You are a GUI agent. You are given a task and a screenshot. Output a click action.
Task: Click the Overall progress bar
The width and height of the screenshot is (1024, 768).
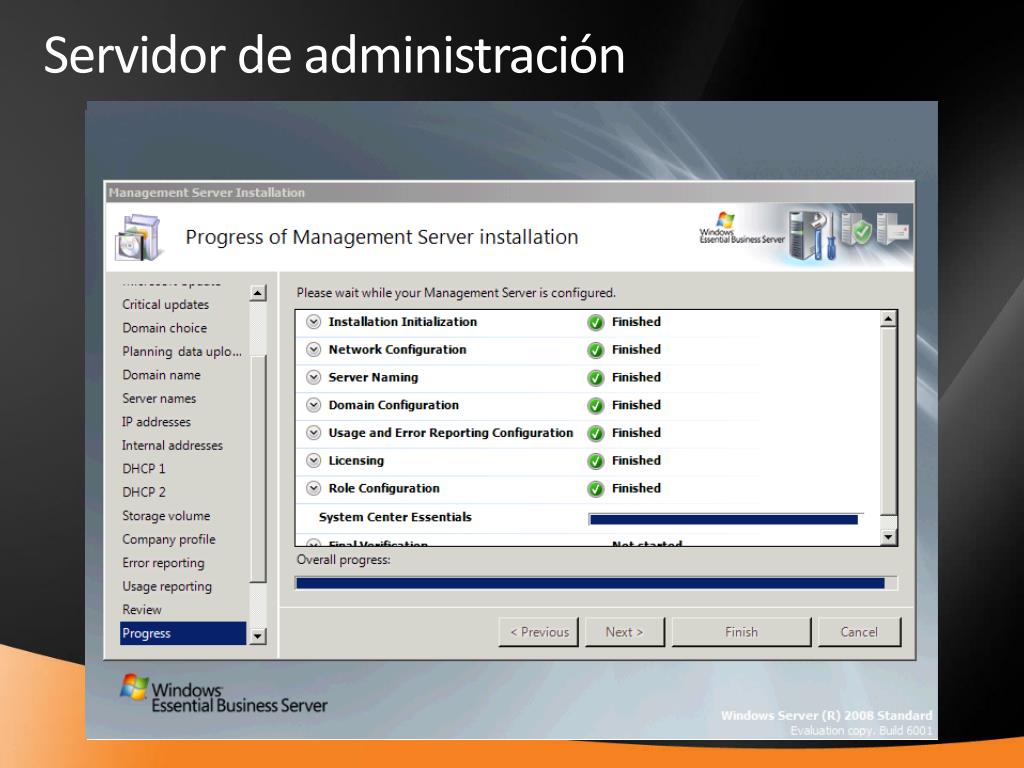click(597, 583)
